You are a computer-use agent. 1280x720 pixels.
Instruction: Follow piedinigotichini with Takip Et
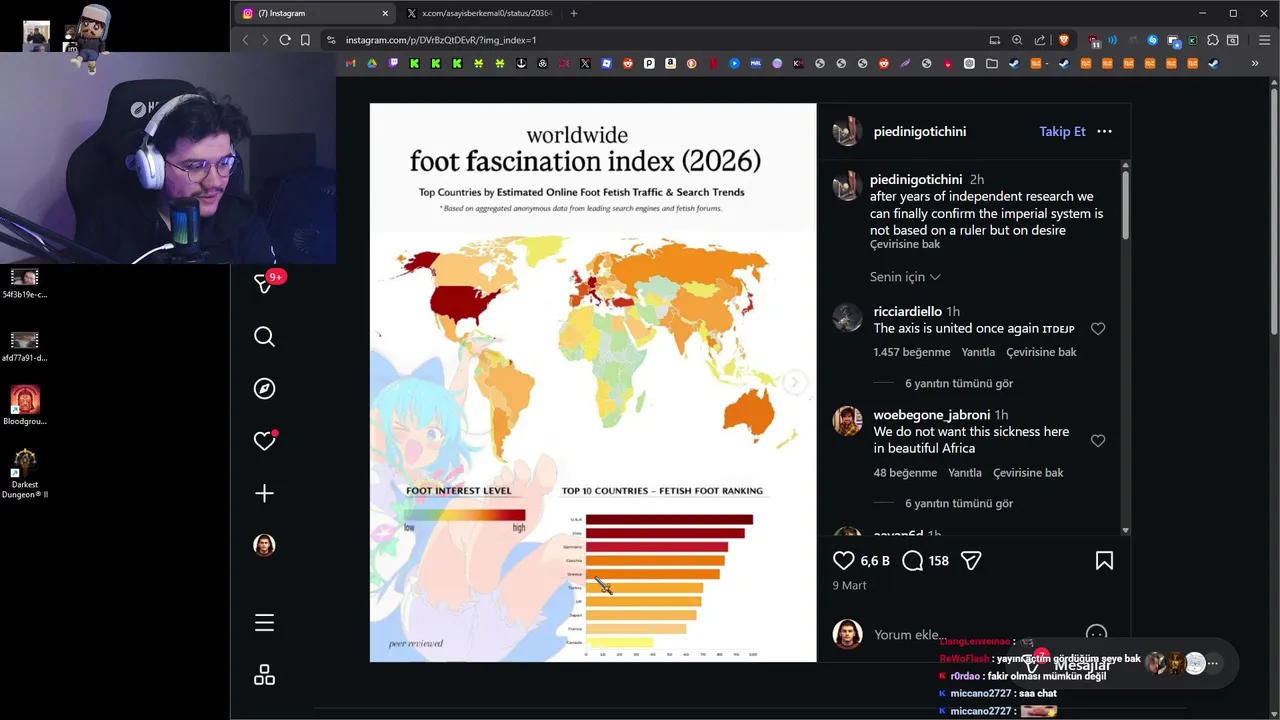(x=1062, y=131)
